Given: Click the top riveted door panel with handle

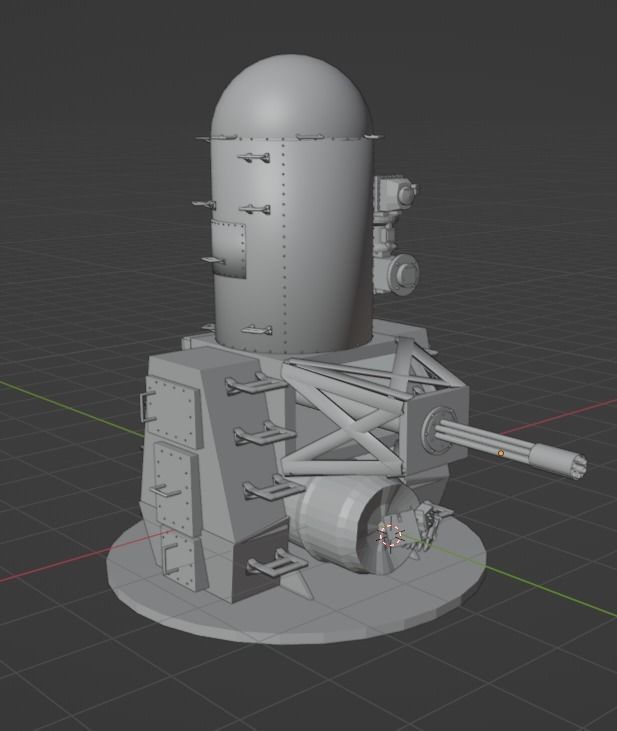Looking at the screenshot, I should pos(173,412).
